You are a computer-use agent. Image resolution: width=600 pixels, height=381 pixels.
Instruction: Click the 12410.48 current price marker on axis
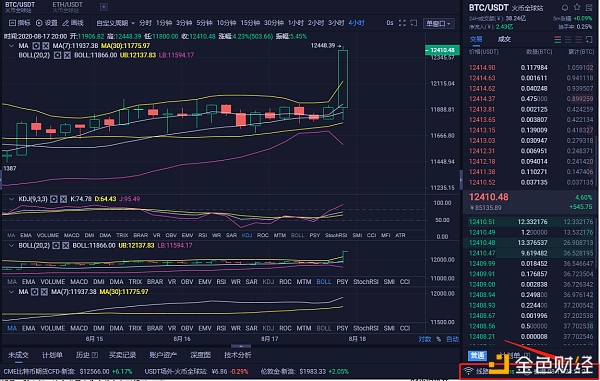[x=442, y=50]
